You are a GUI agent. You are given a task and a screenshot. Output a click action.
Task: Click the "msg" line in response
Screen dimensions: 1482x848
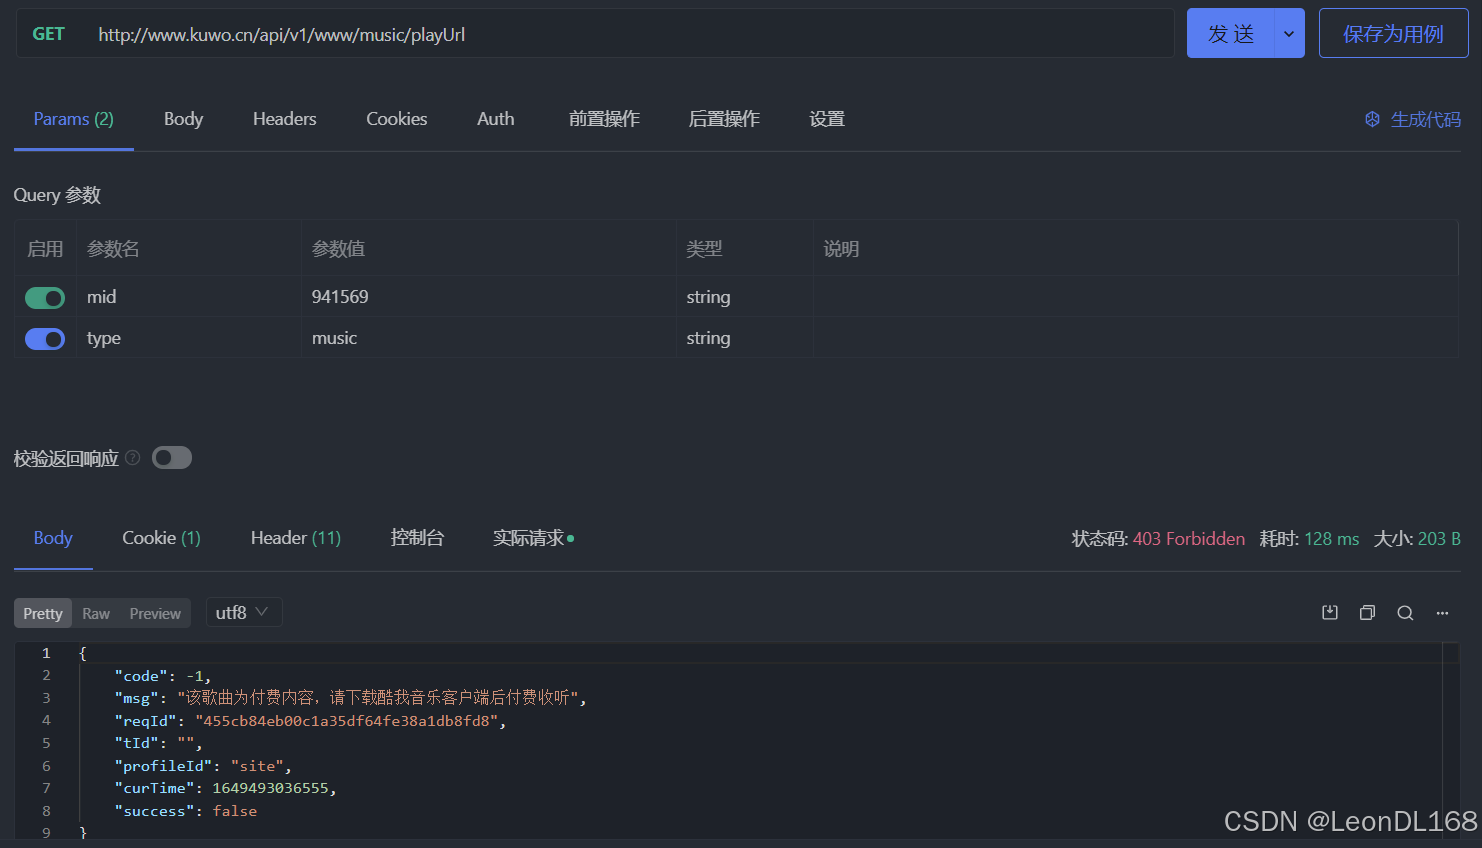(x=351, y=698)
